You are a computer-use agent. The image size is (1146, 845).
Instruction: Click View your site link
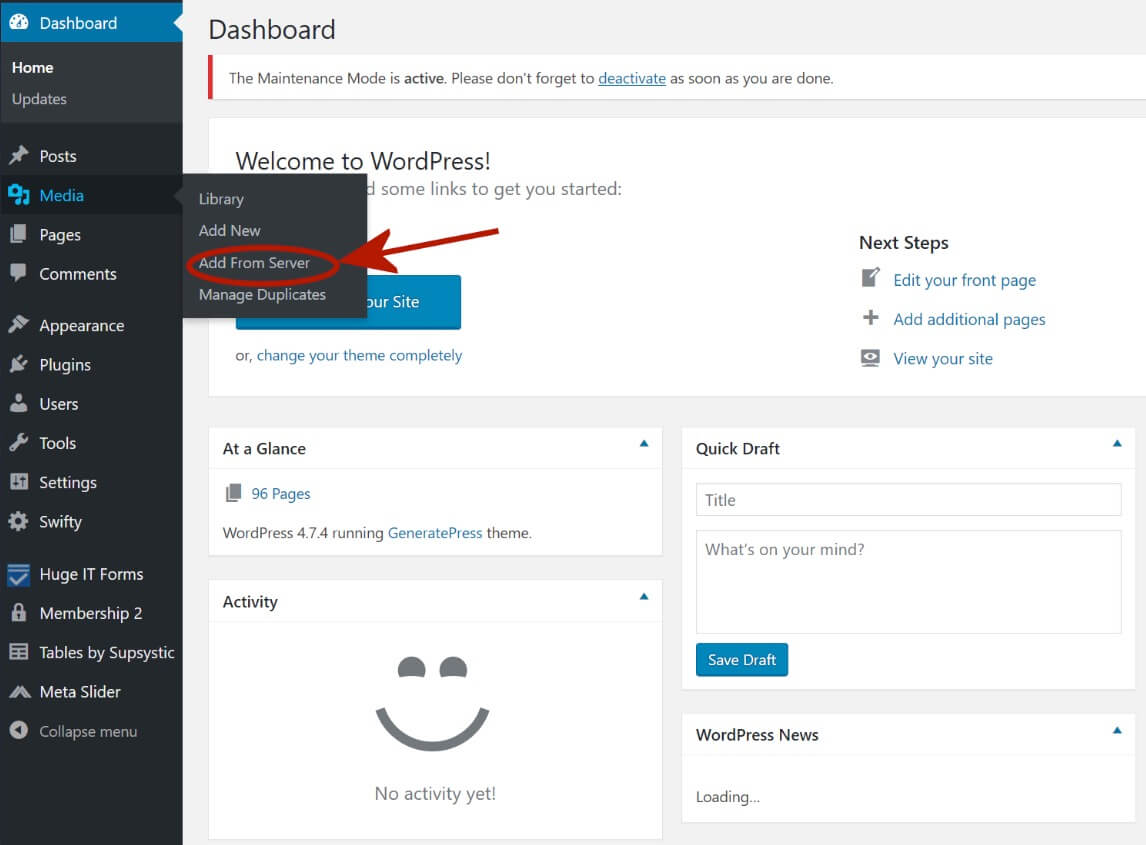tap(943, 359)
